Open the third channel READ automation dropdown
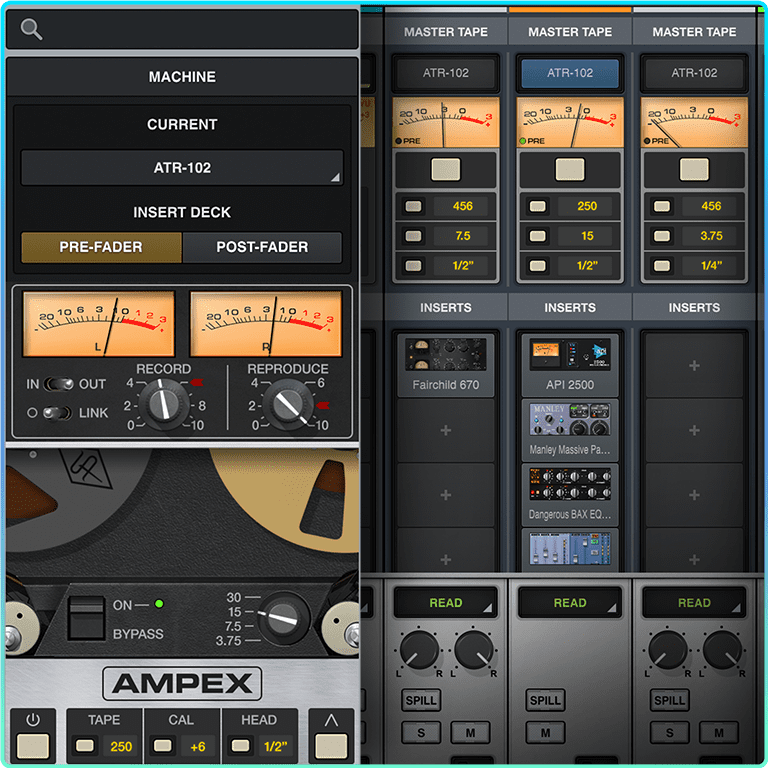 [x=694, y=602]
